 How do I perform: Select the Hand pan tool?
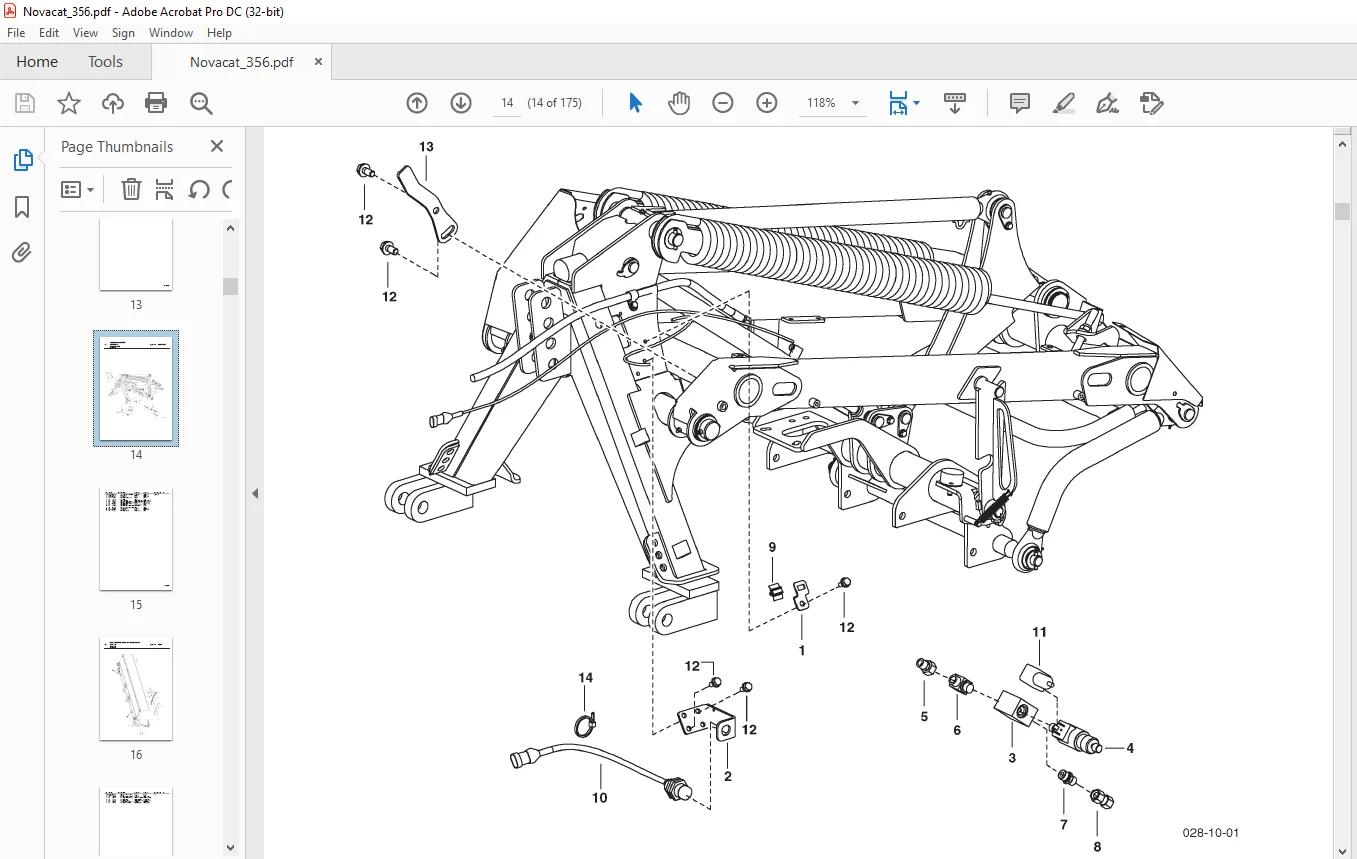coord(679,103)
